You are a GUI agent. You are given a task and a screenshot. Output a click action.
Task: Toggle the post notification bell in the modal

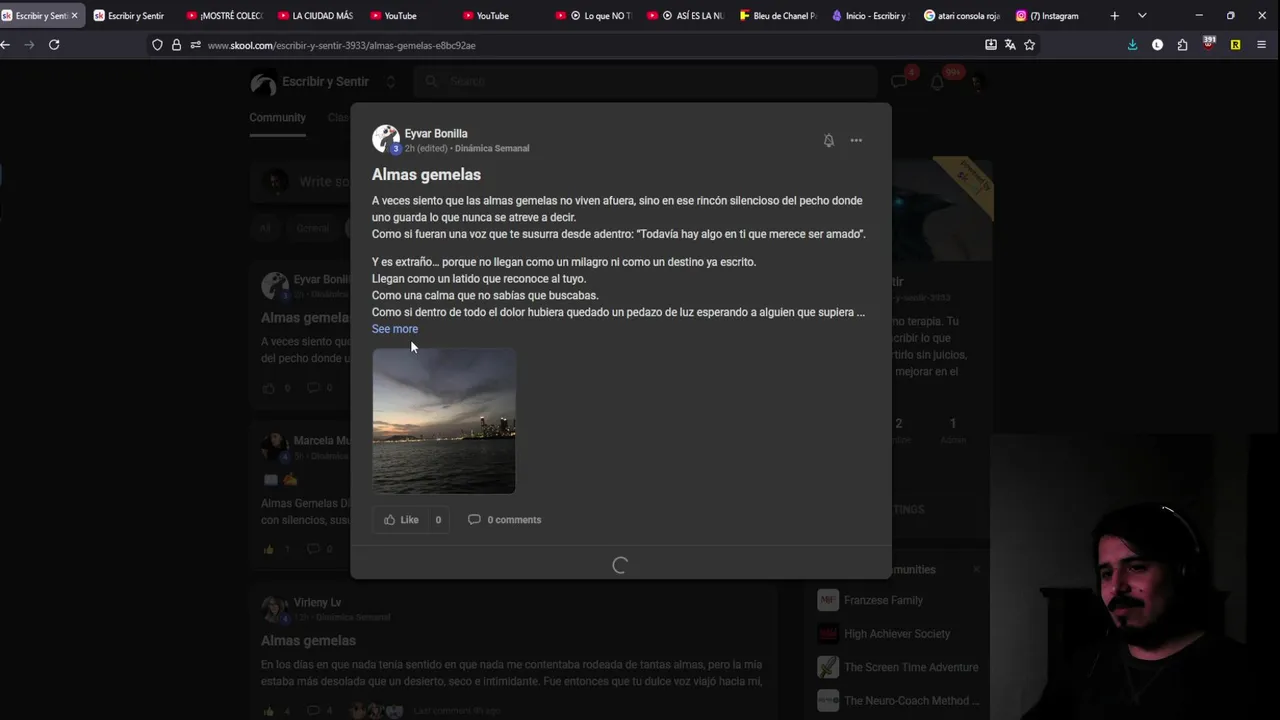(828, 141)
